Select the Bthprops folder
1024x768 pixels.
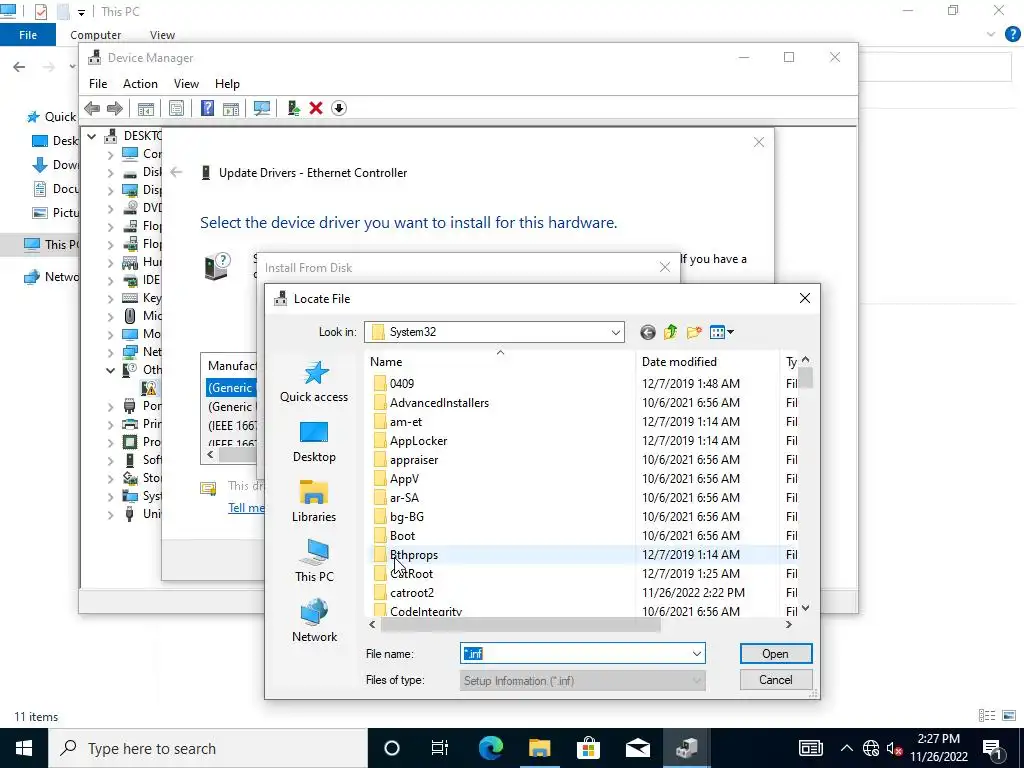414,555
